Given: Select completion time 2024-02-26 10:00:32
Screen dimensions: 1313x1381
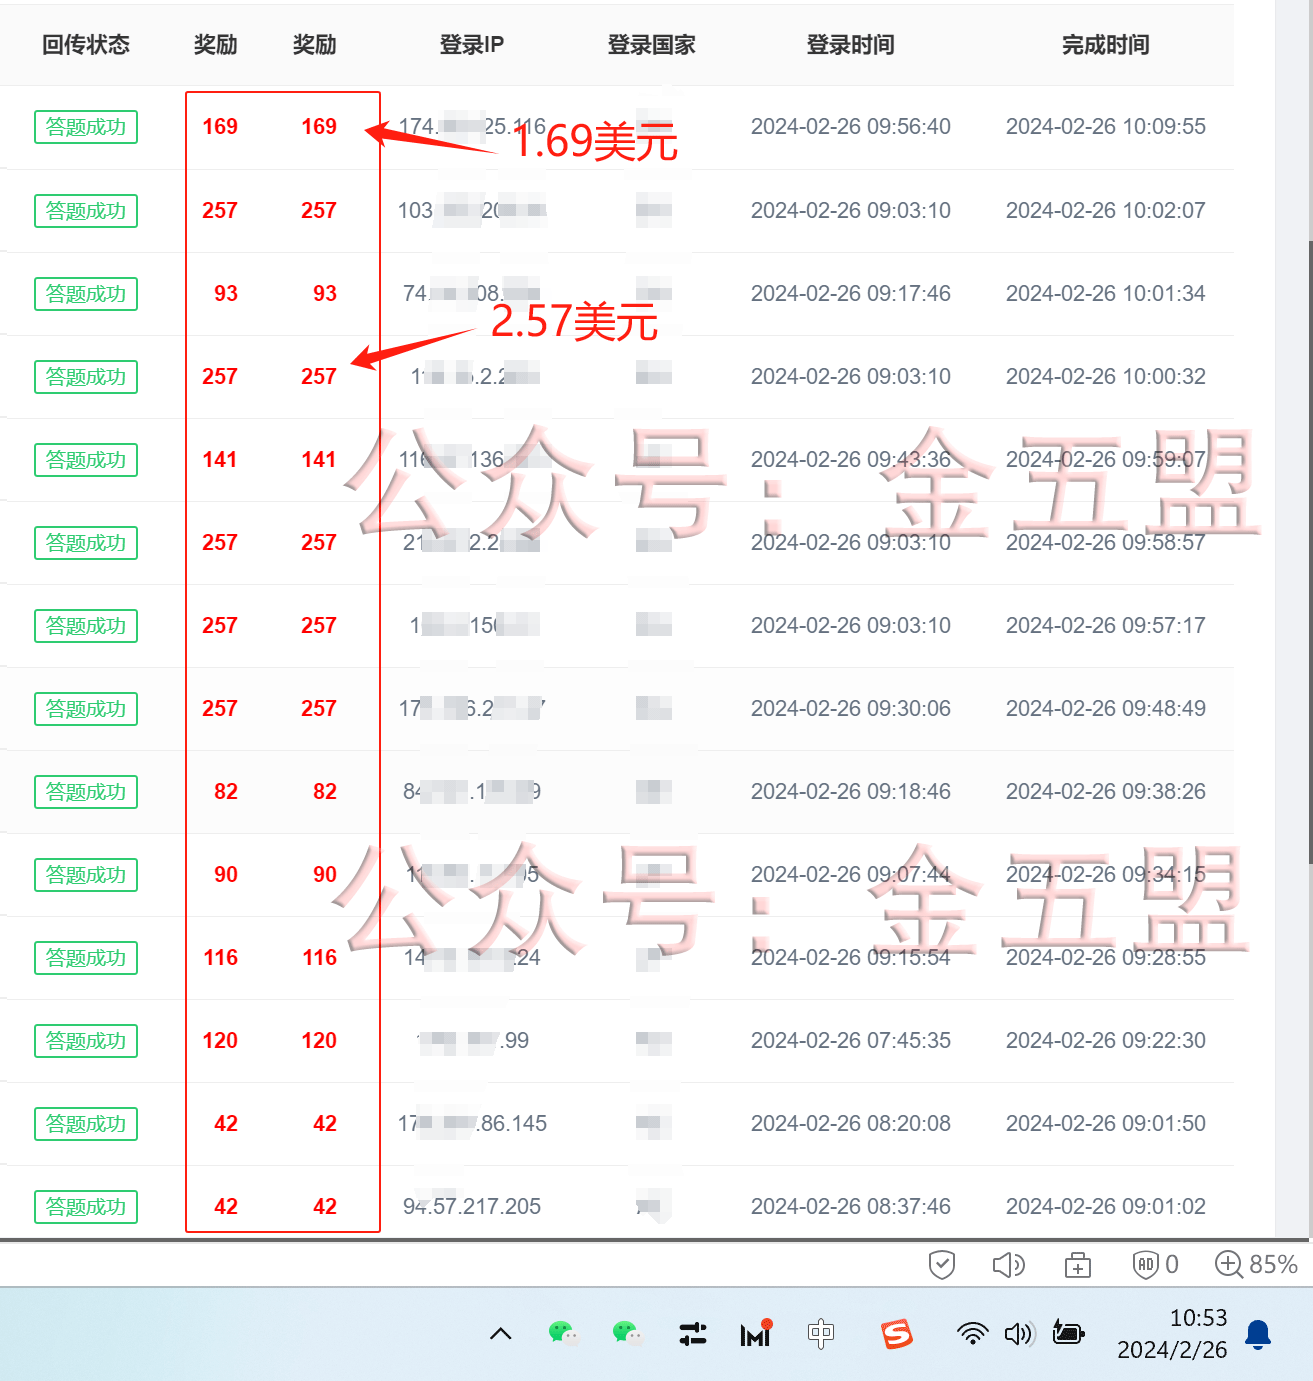Looking at the screenshot, I should click(1106, 377).
